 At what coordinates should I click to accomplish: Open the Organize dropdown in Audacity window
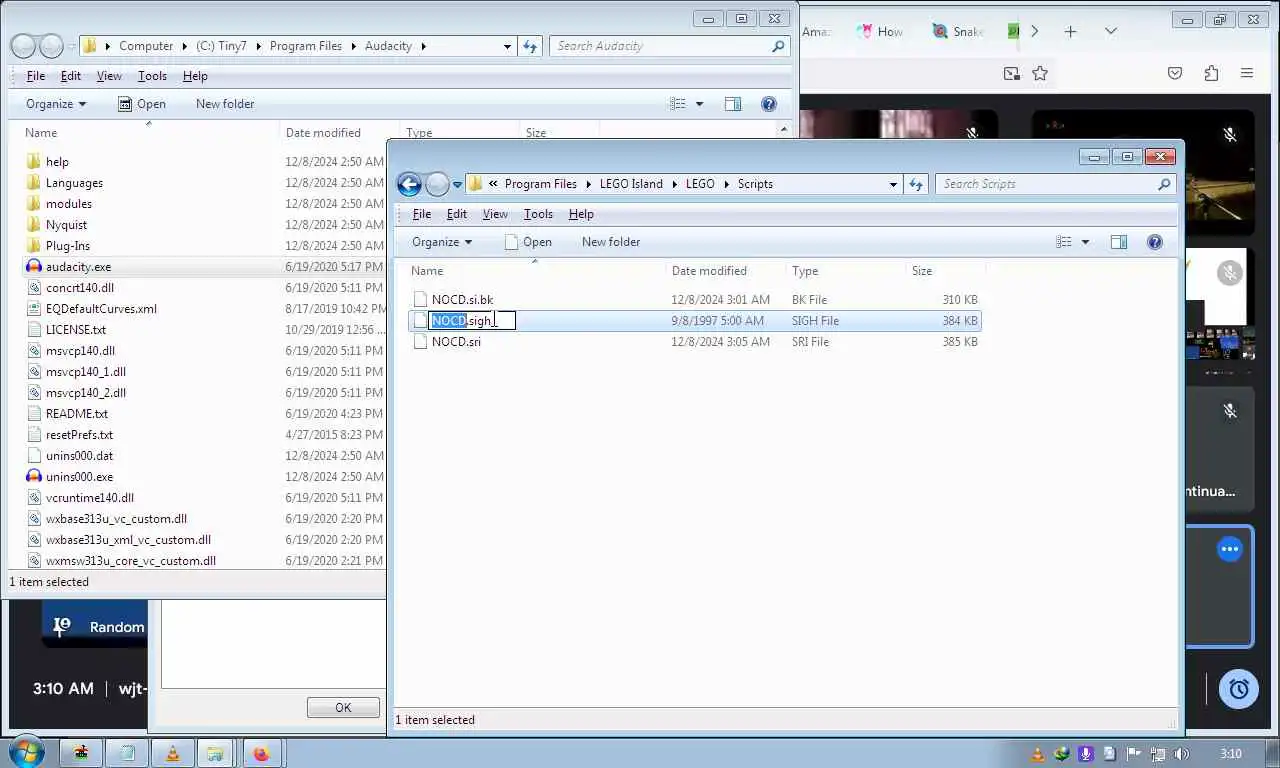pos(55,104)
